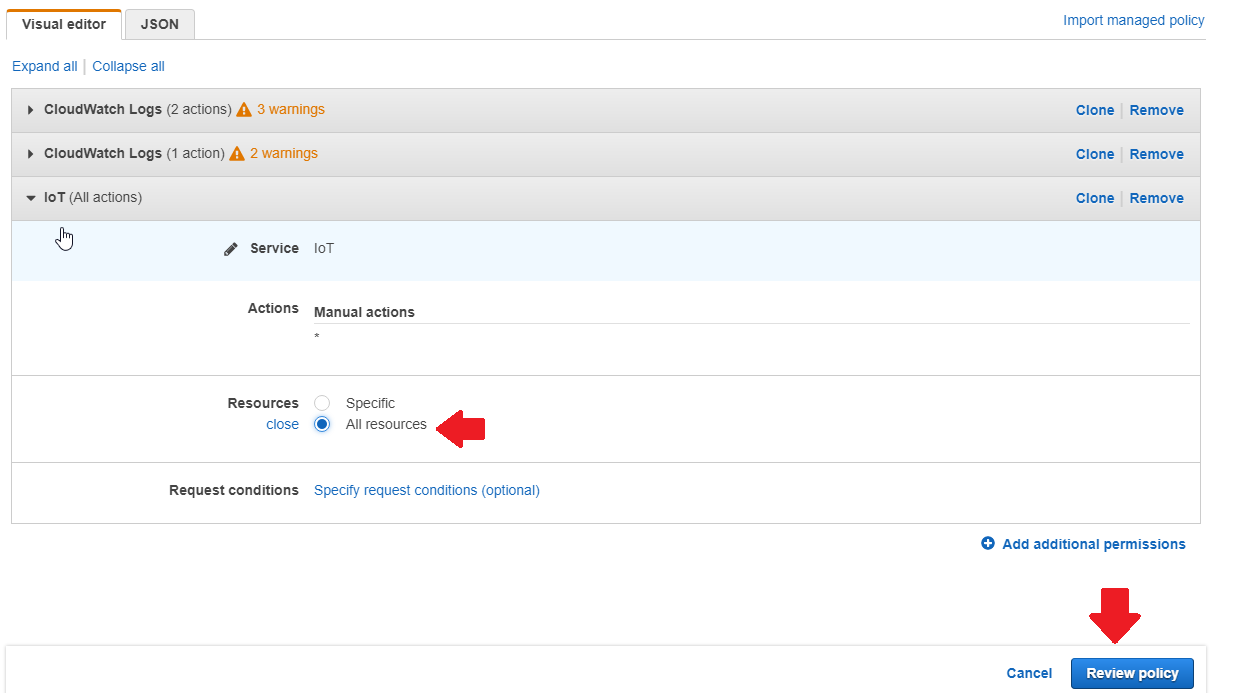Click the Cancel link
This screenshot has width=1251, height=693.
click(x=1029, y=674)
